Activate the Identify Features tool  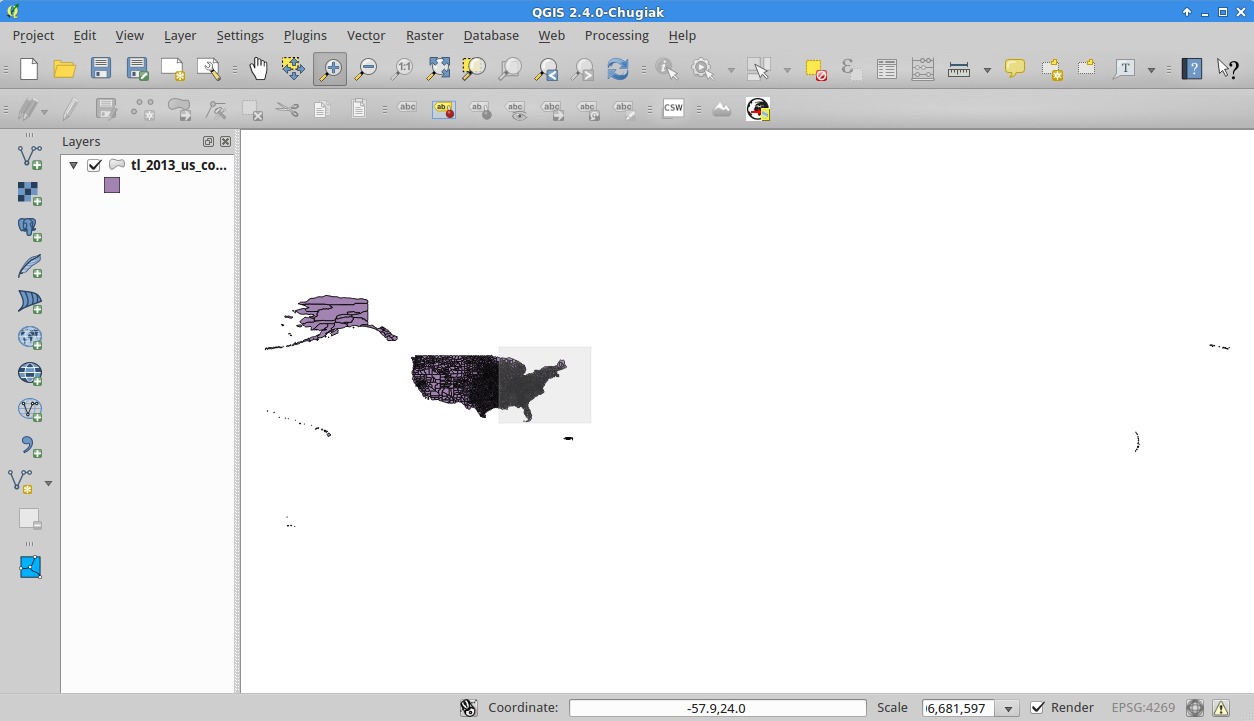pos(666,69)
